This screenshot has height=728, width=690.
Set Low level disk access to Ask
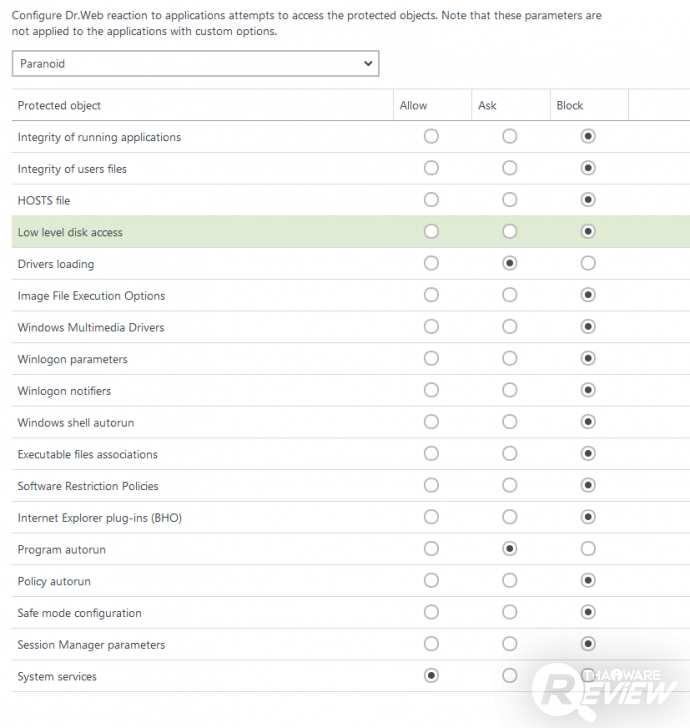510,232
